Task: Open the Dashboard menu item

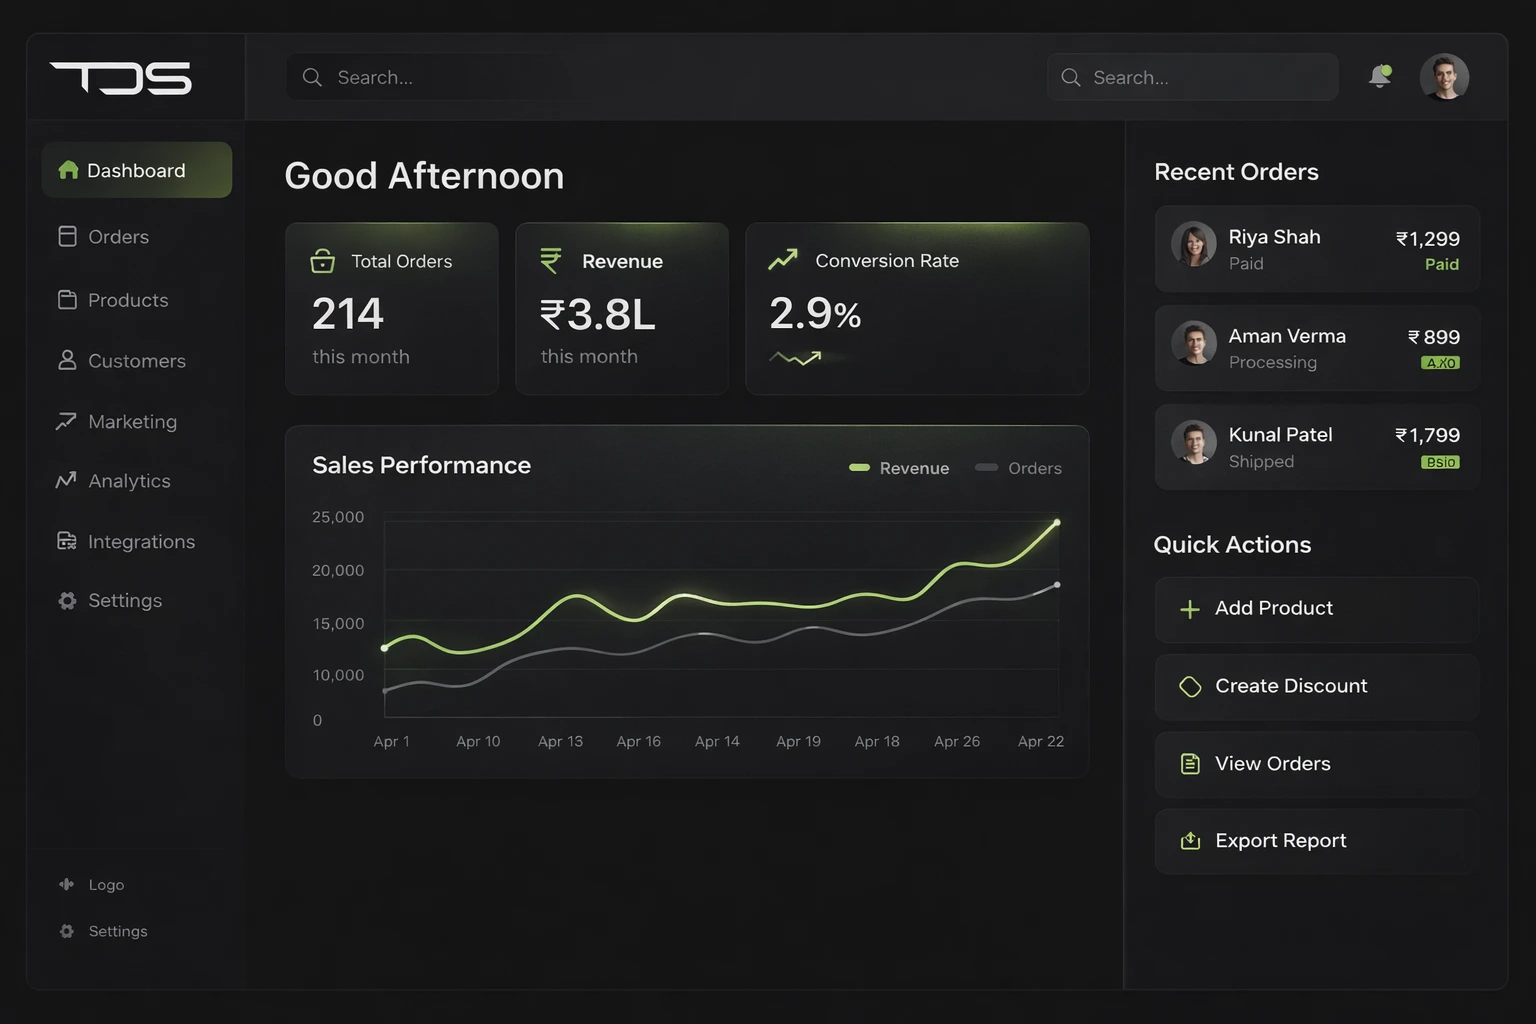Action: (137, 170)
